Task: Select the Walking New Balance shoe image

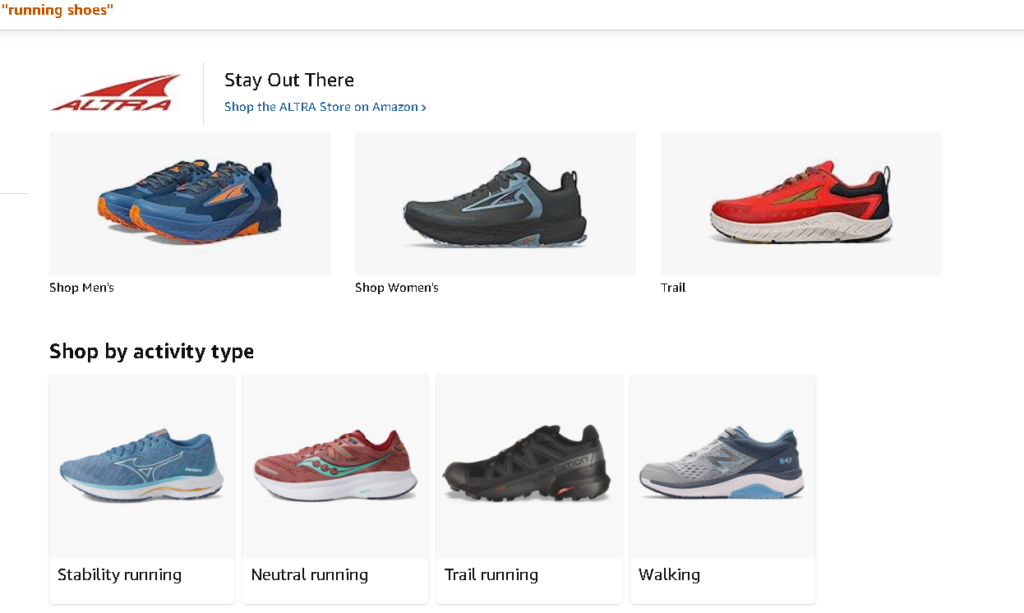Action: click(x=722, y=466)
